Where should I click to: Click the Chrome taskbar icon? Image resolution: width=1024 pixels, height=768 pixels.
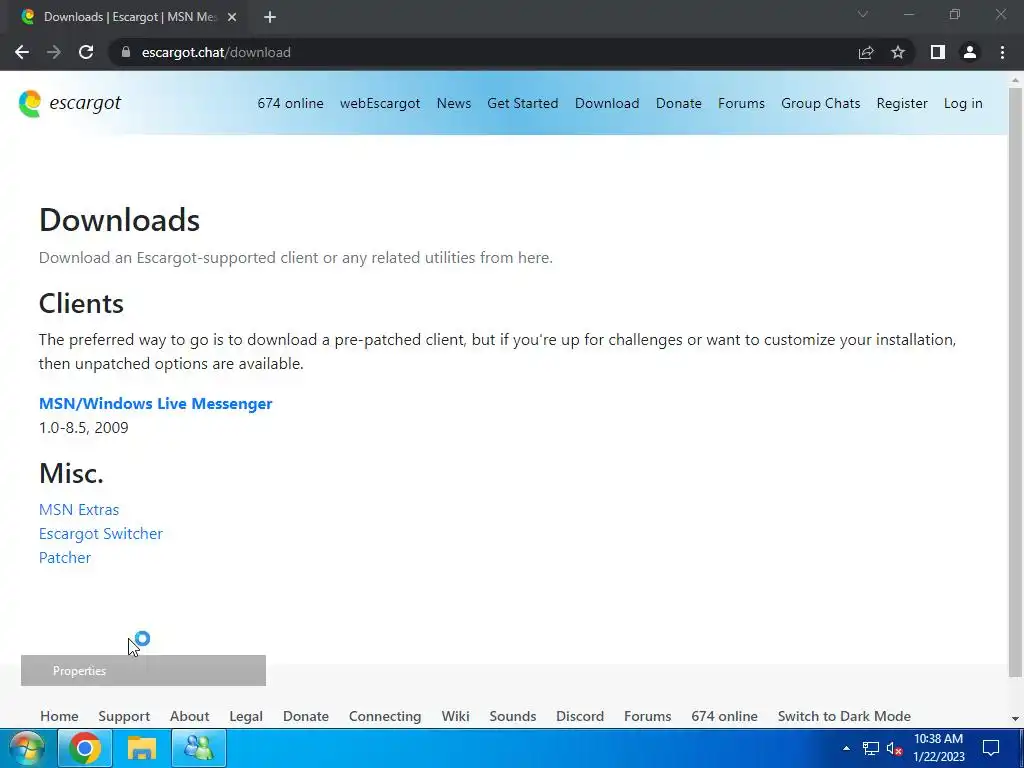[x=84, y=748]
